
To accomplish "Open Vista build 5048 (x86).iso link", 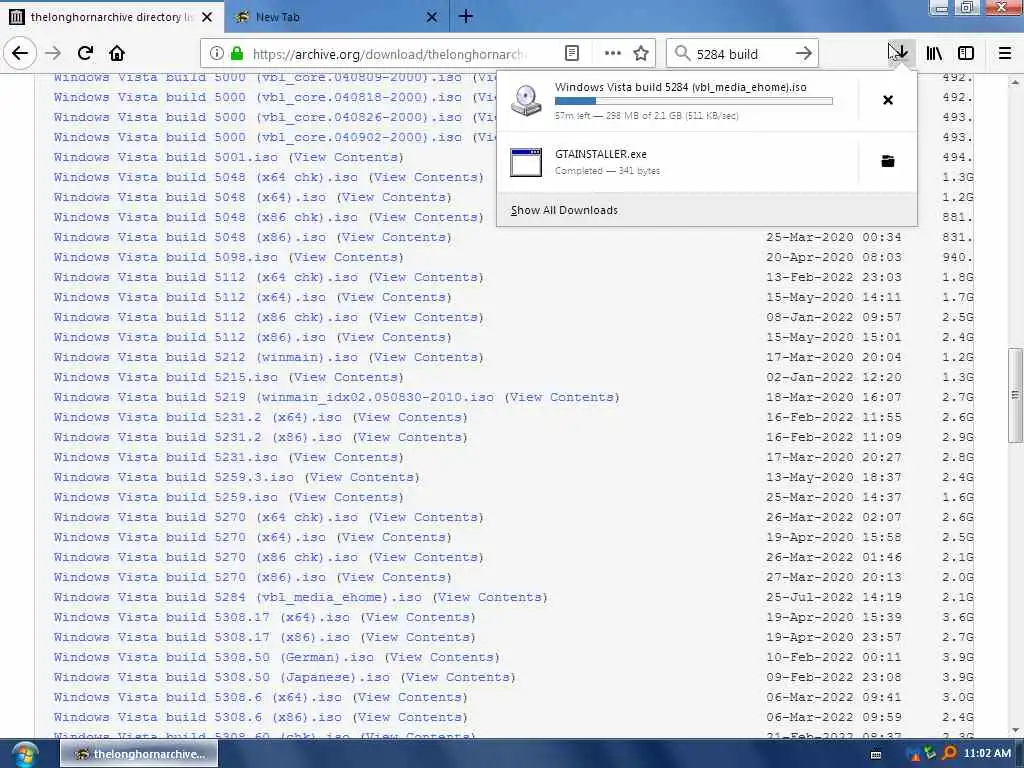I will (190, 237).
